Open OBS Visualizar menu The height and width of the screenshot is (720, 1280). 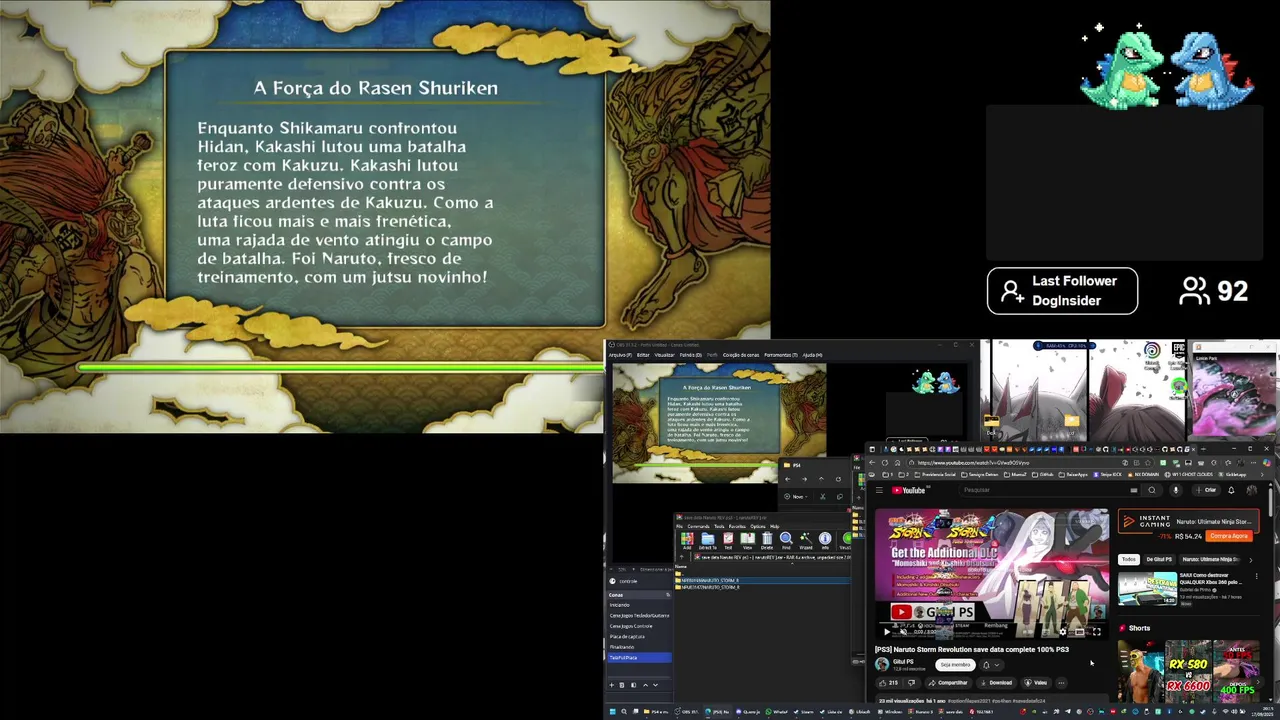tap(664, 355)
